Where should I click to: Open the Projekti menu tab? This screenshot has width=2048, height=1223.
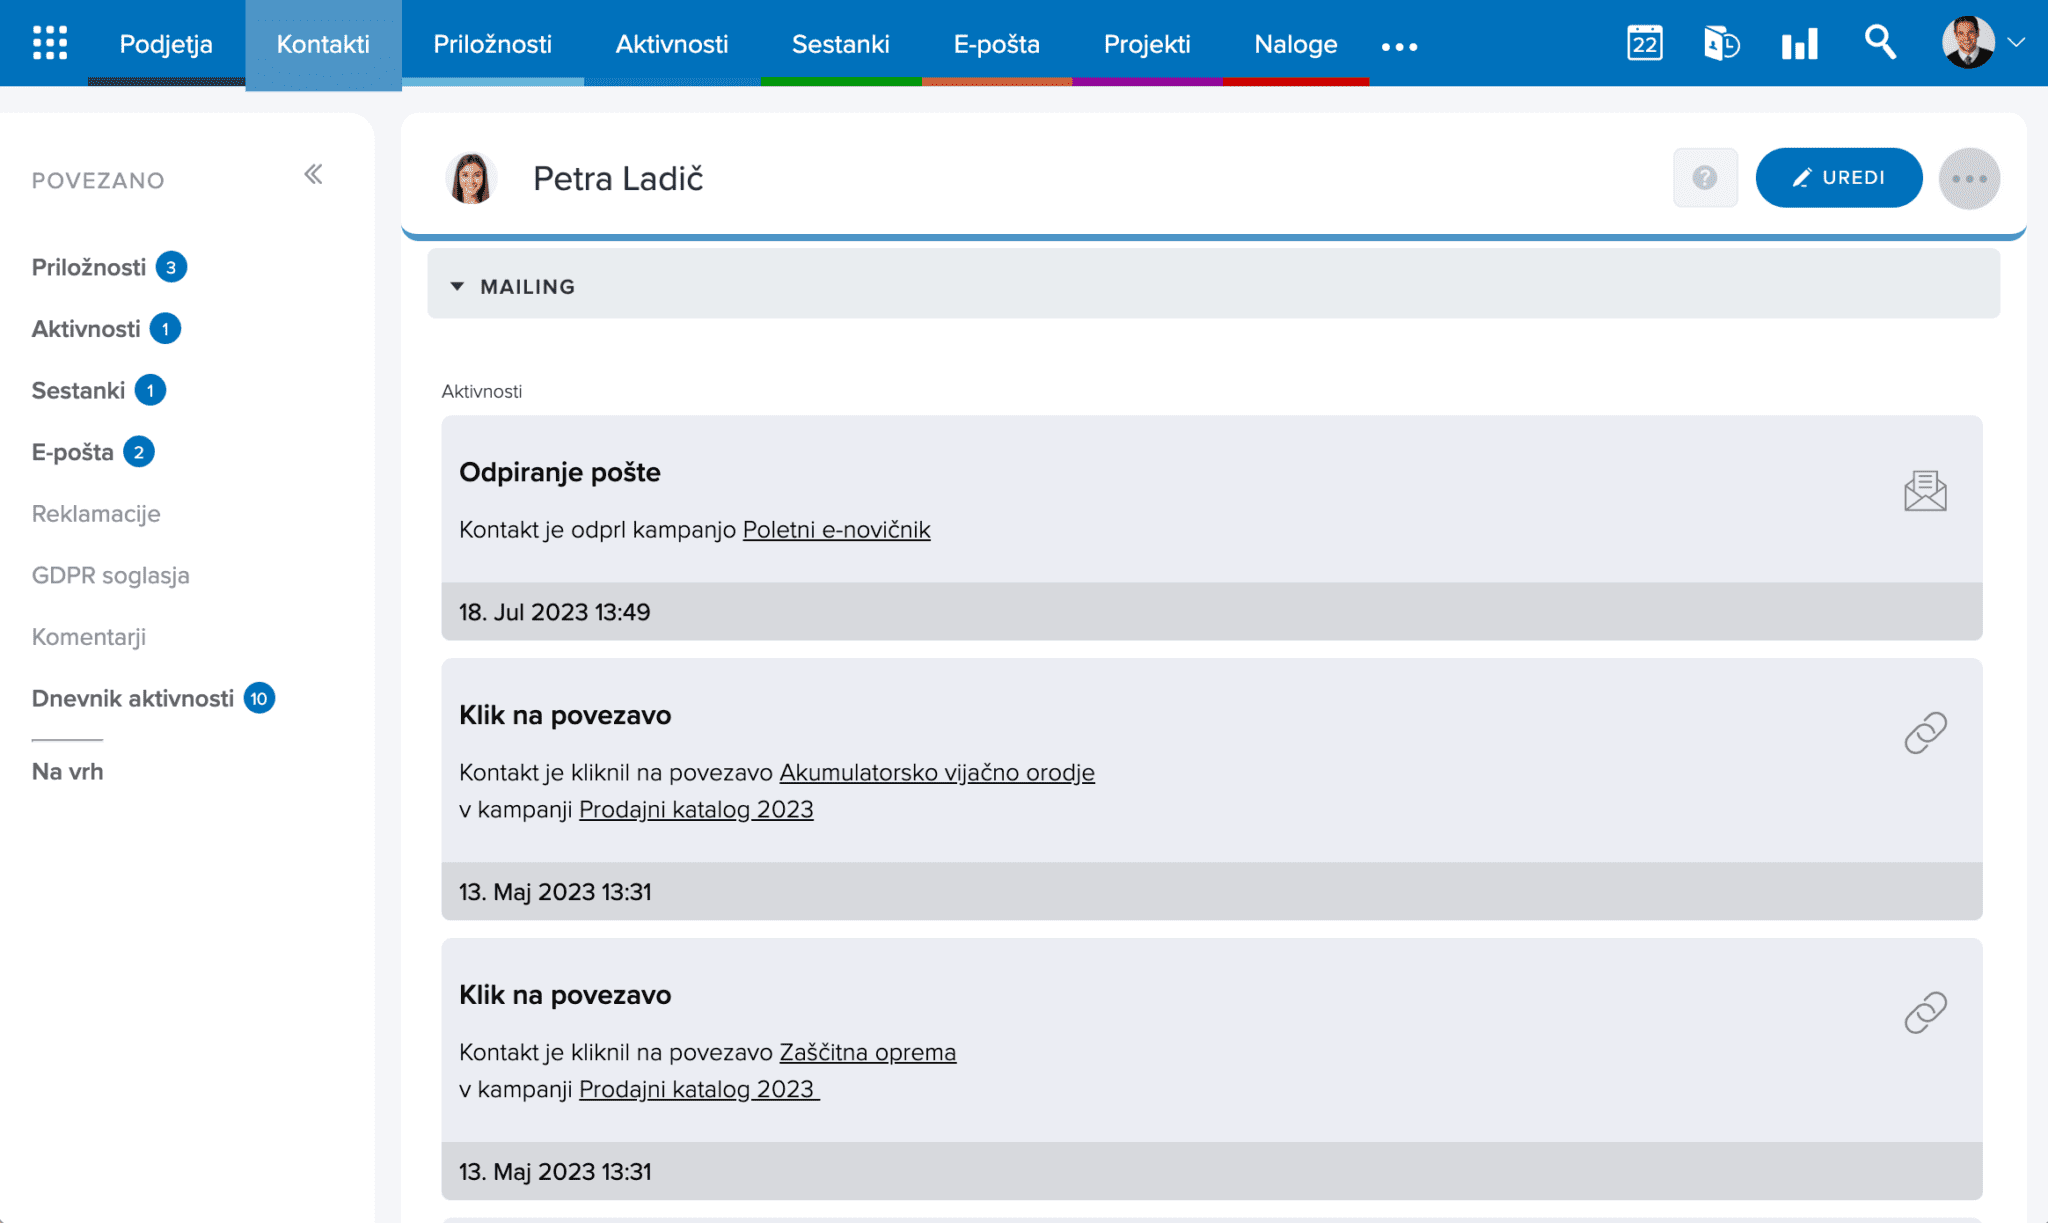coord(1146,44)
